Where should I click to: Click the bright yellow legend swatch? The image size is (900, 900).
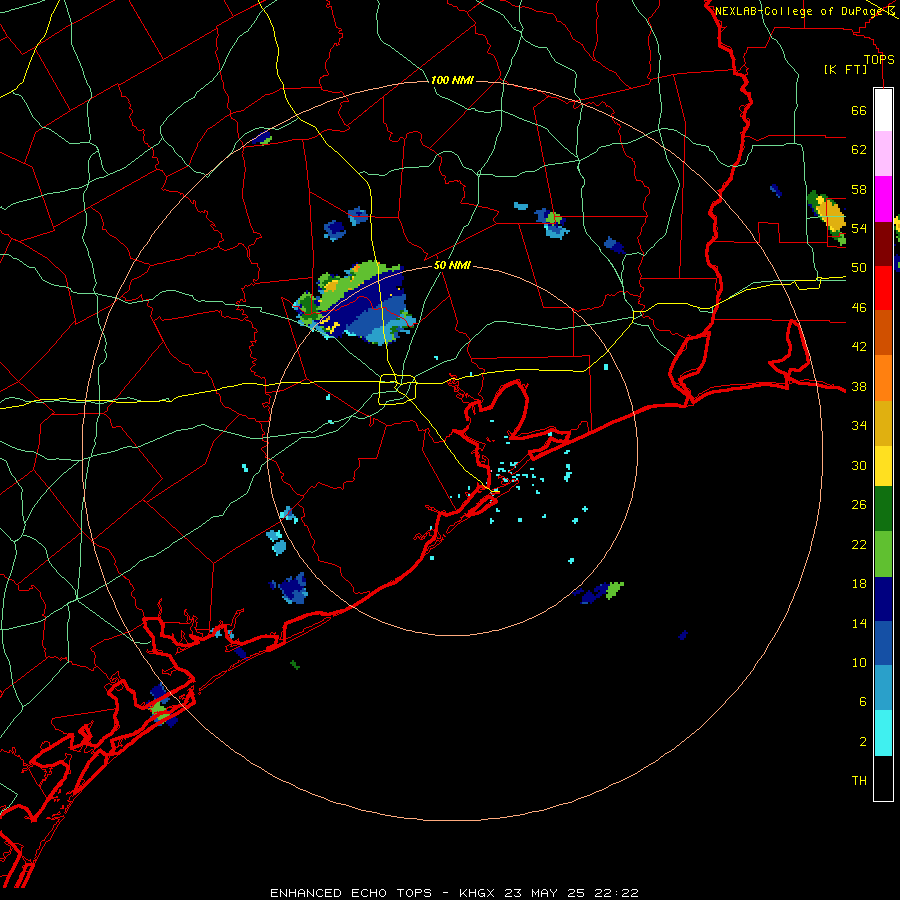tap(883, 466)
